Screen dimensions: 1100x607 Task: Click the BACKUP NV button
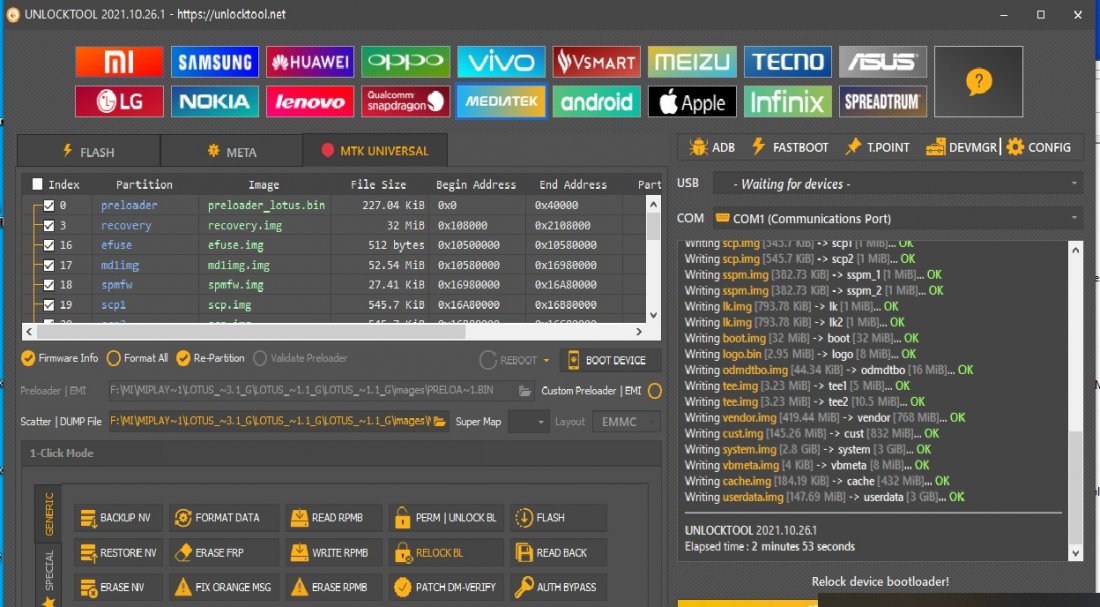tap(119, 518)
